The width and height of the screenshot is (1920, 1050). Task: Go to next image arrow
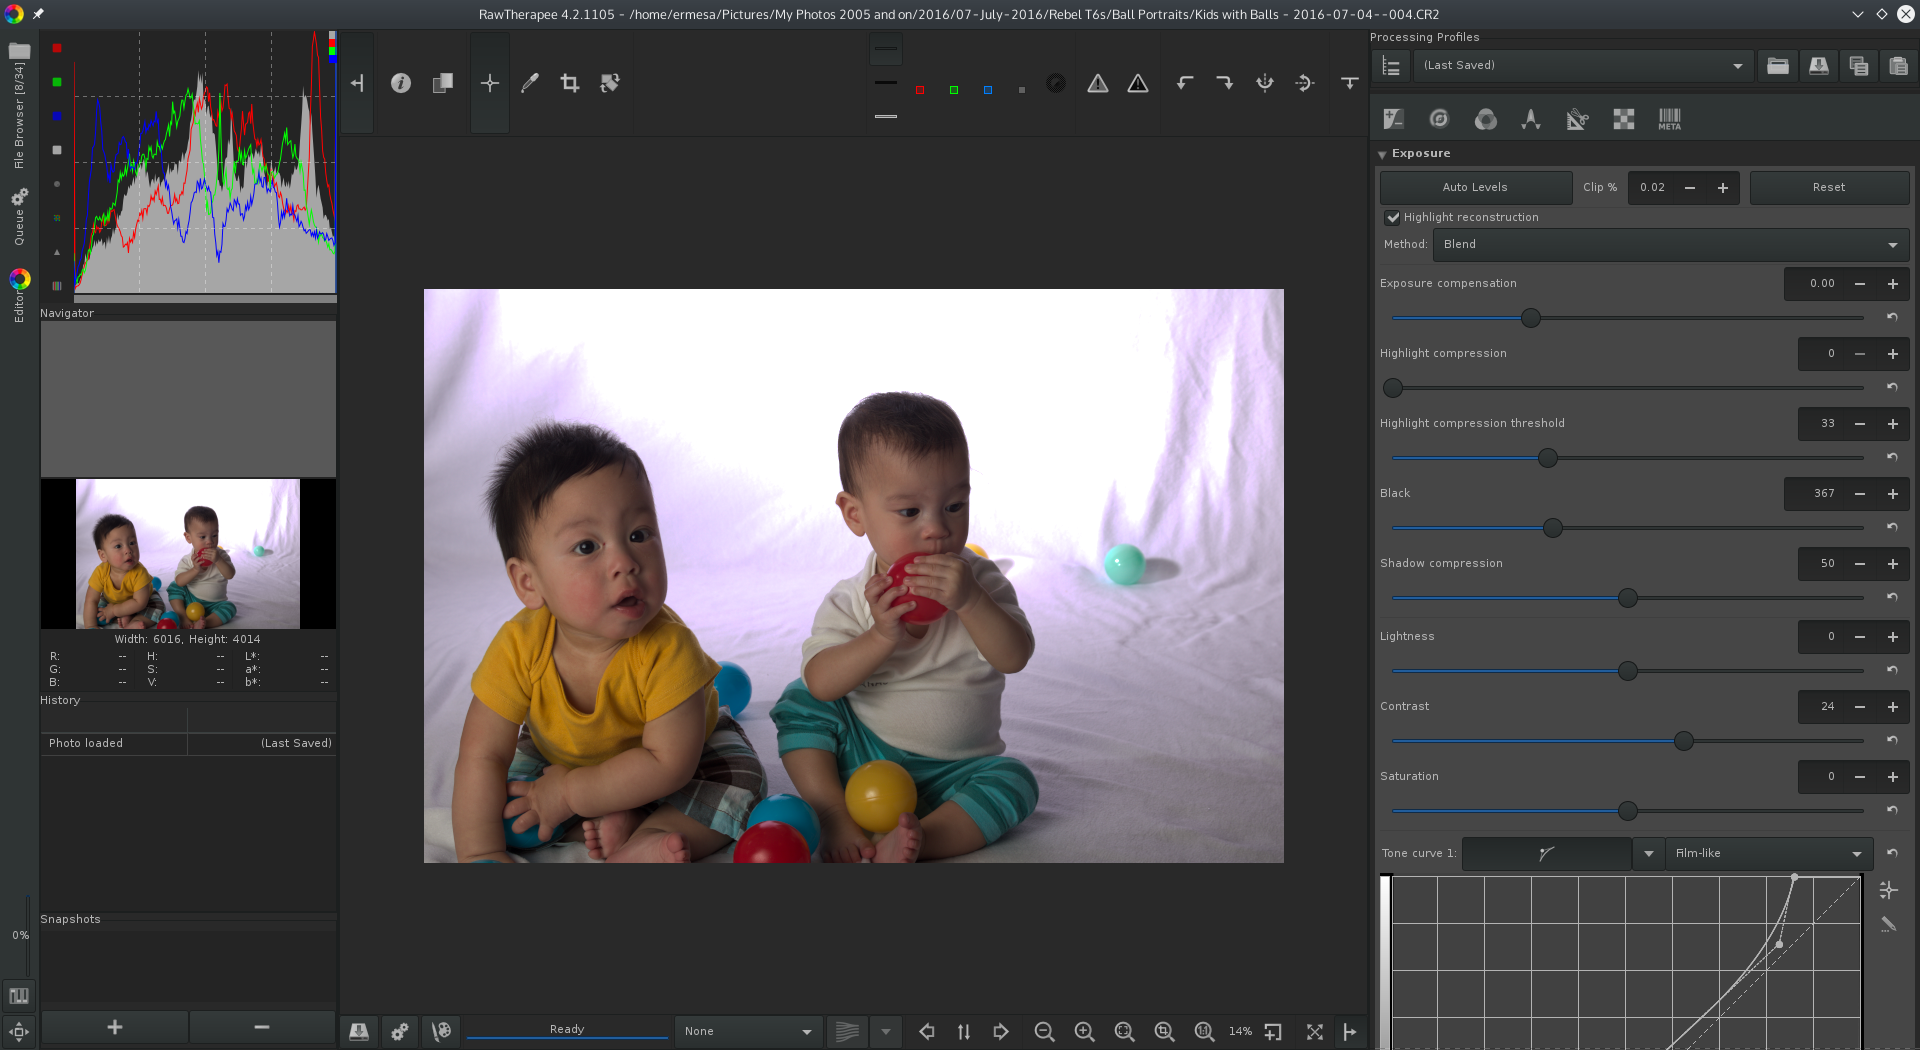pos(1001,1031)
